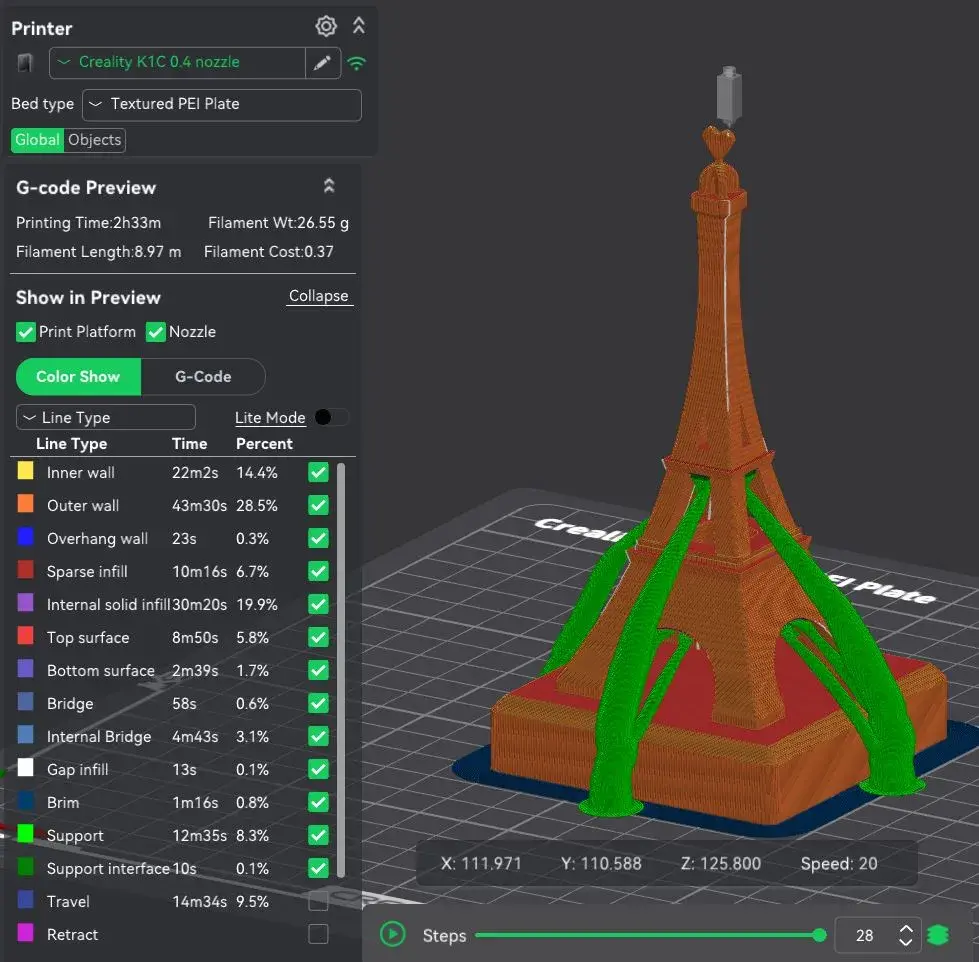The height and width of the screenshot is (962, 979).
Task: Click the Gap infill white swatch
Action: [26, 768]
